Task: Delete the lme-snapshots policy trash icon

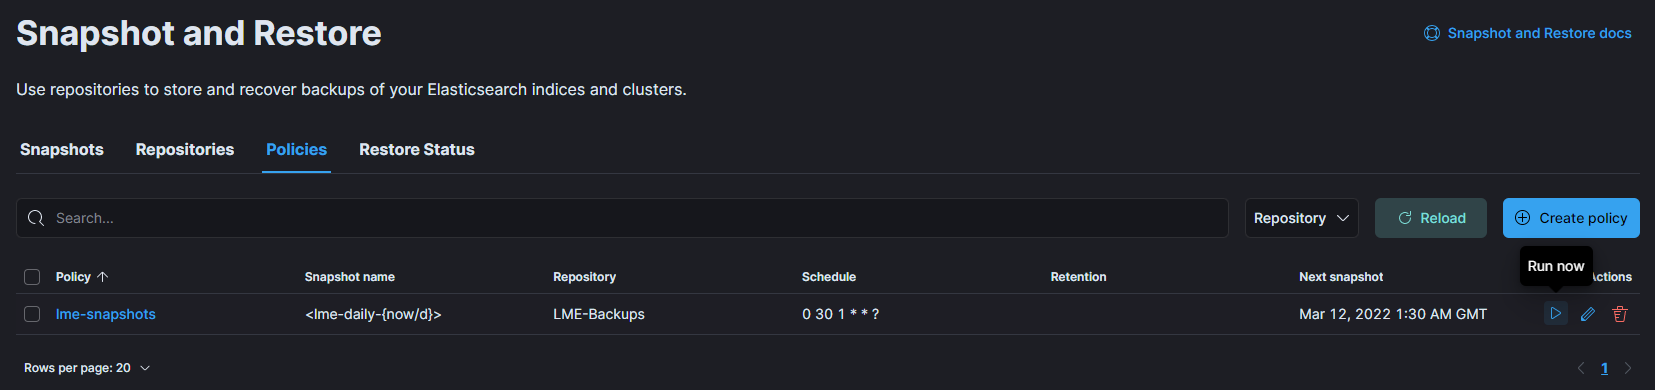Action: pos(1619,314)
